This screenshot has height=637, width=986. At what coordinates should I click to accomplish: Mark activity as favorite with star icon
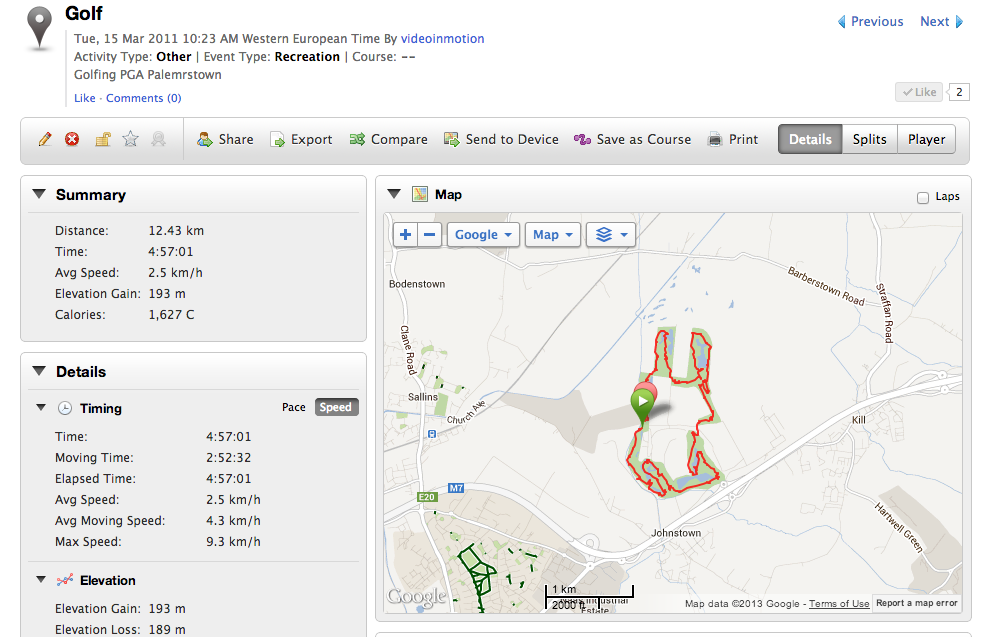(130, 138)
